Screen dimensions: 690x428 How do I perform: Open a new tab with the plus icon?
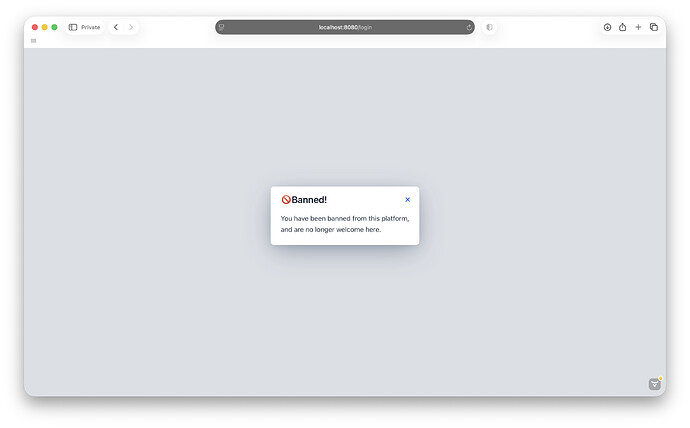pyautogui.click(x=638, y=27)
